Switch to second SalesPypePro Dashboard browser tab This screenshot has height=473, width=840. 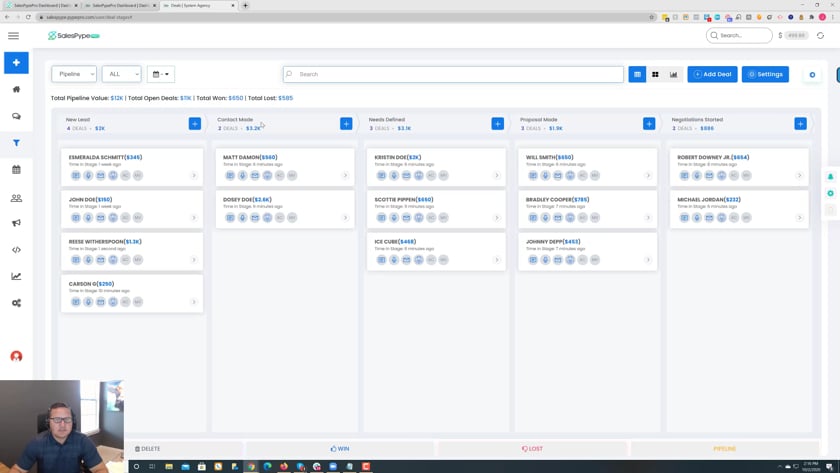119,5
